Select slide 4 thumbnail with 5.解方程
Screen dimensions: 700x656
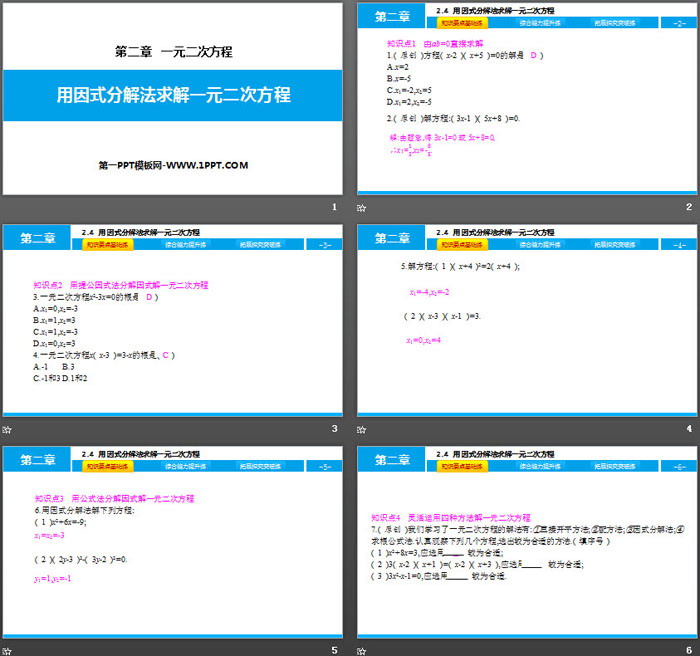[x=527, y=320]
